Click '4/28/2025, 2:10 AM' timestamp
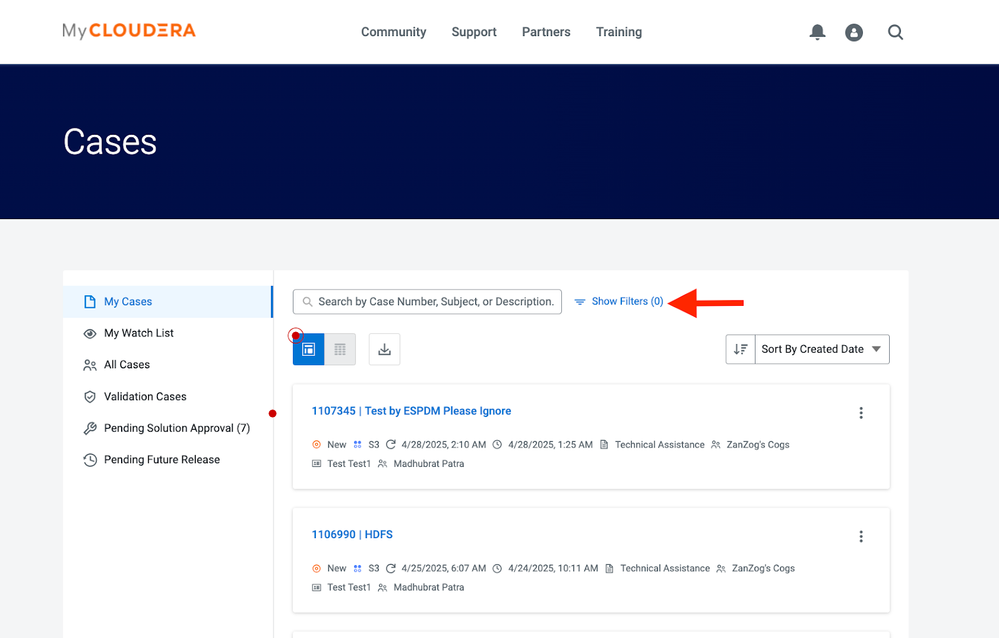The image size is (999, 638). (x=443, y=445)
